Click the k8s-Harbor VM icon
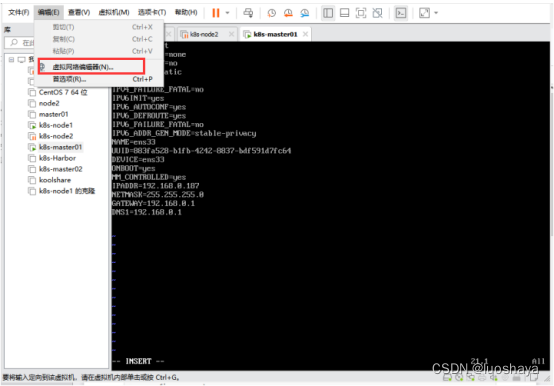The width and height of the screenshot is (554, 386). click(32, 158)
